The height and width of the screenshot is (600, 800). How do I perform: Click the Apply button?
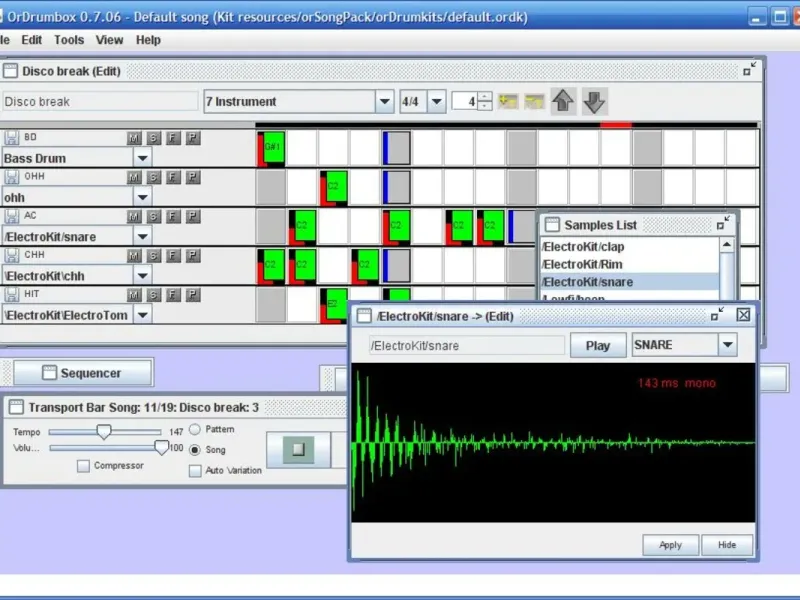[670, 545]
